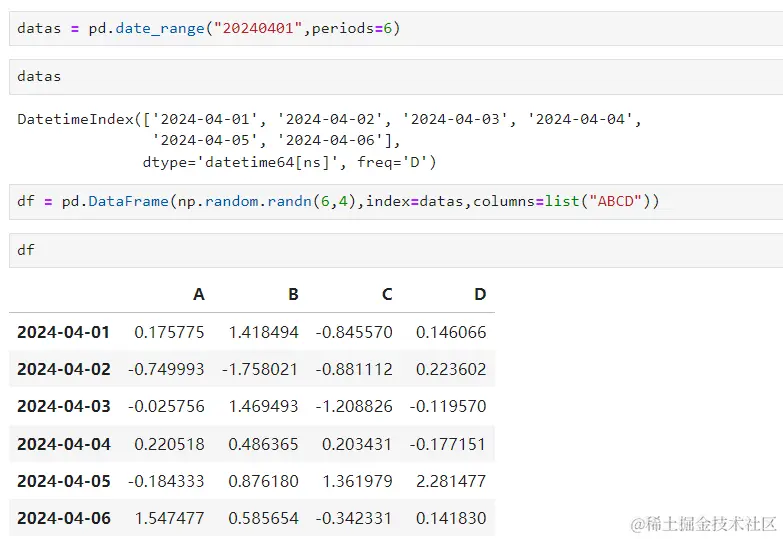Viewport: 783px width, 539px height.
Task: Click cell value -0.749993
Action: tap(166, 369)
